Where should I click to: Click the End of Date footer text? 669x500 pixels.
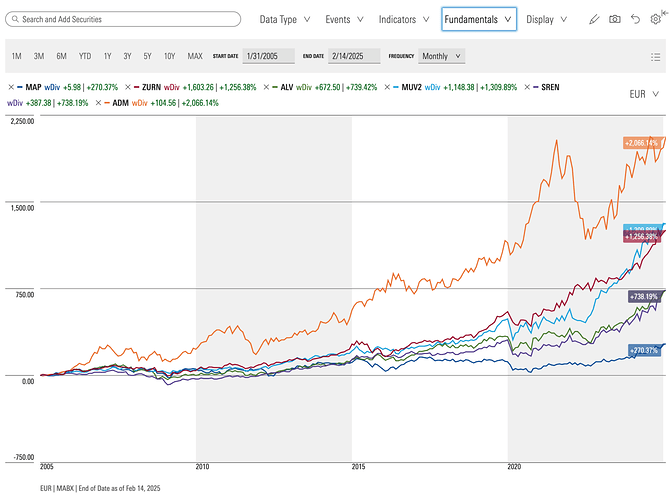[119, 488]
